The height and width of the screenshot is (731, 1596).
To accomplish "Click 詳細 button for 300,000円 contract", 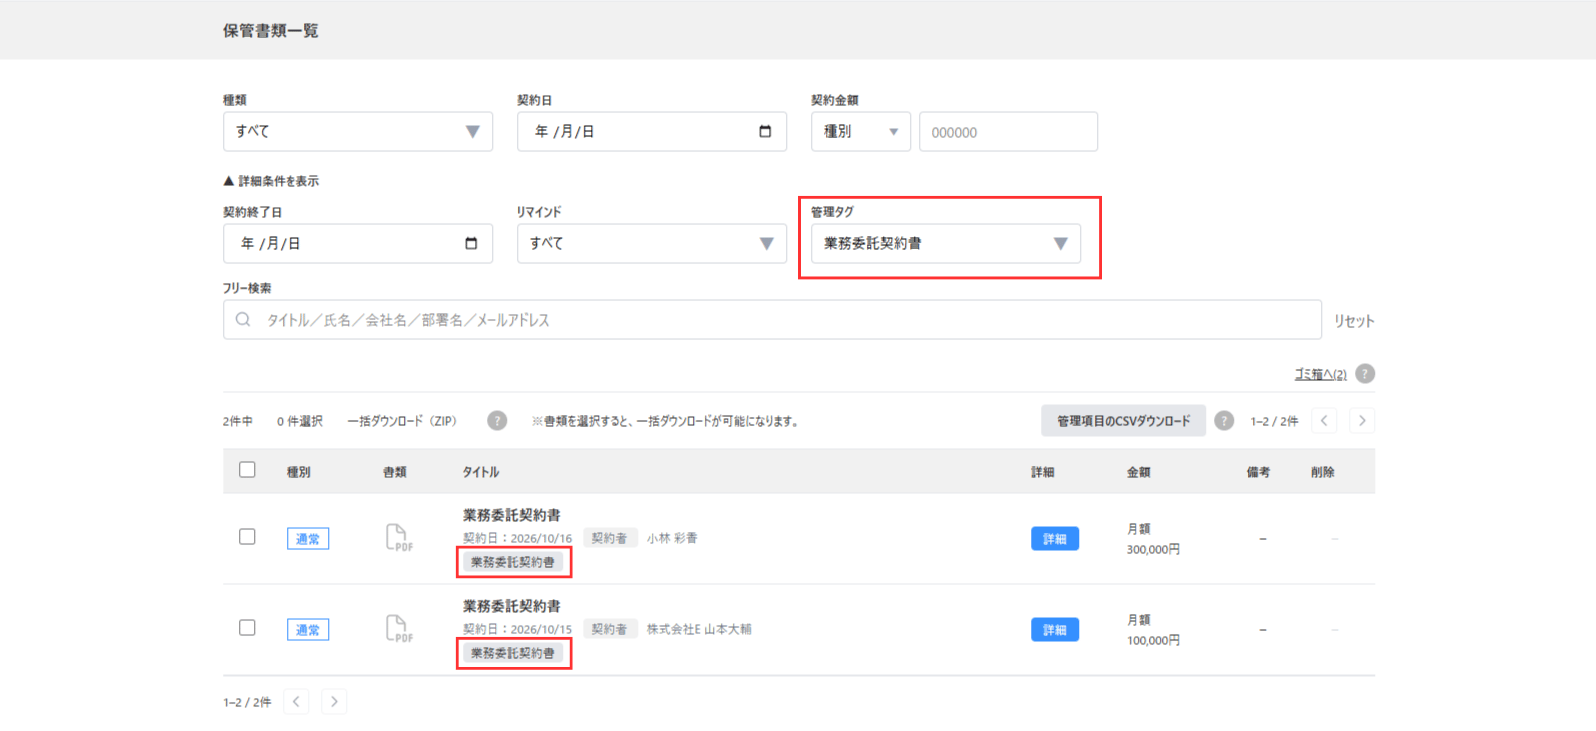I will click(1055, 539).
